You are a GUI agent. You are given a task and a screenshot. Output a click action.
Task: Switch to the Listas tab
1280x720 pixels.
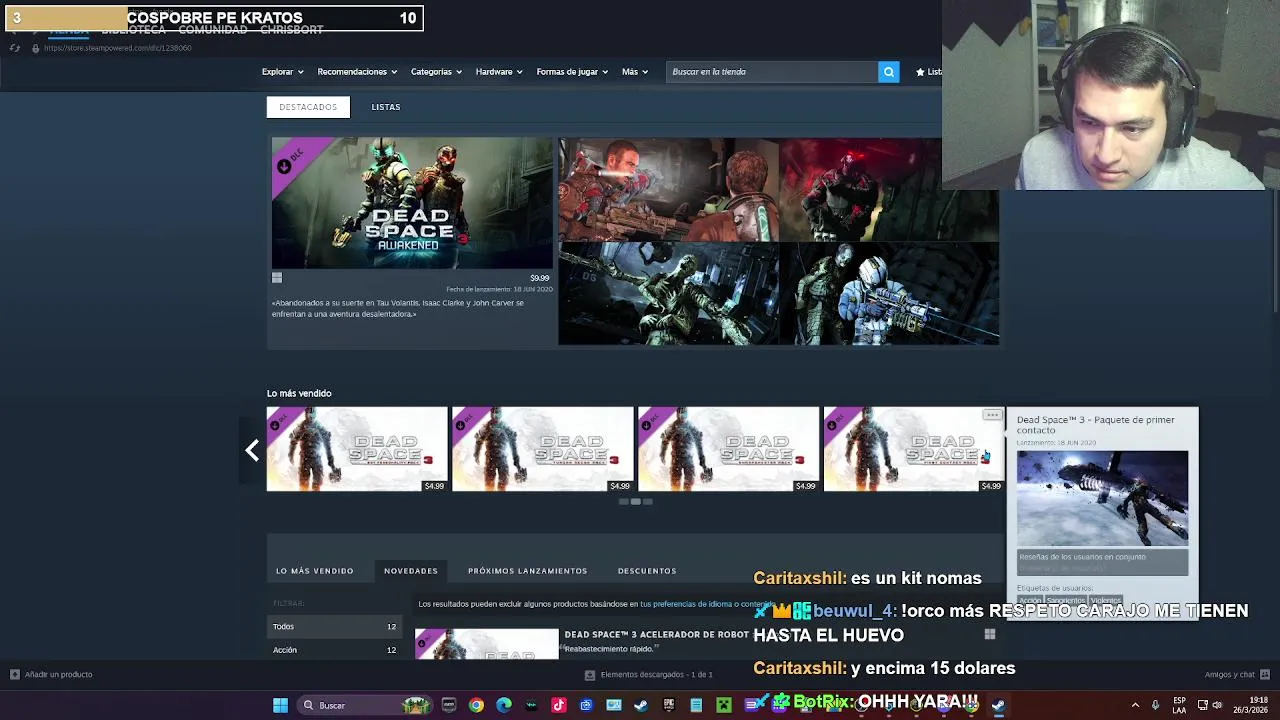[385, 107]
